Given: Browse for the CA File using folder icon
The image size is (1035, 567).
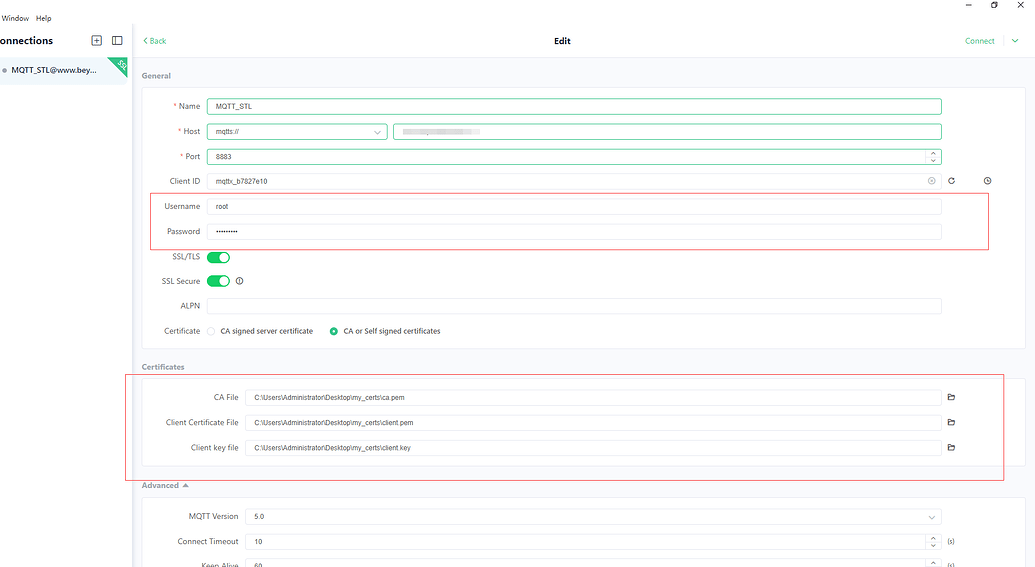Looking at the screenshot, I should pos(951,397).
